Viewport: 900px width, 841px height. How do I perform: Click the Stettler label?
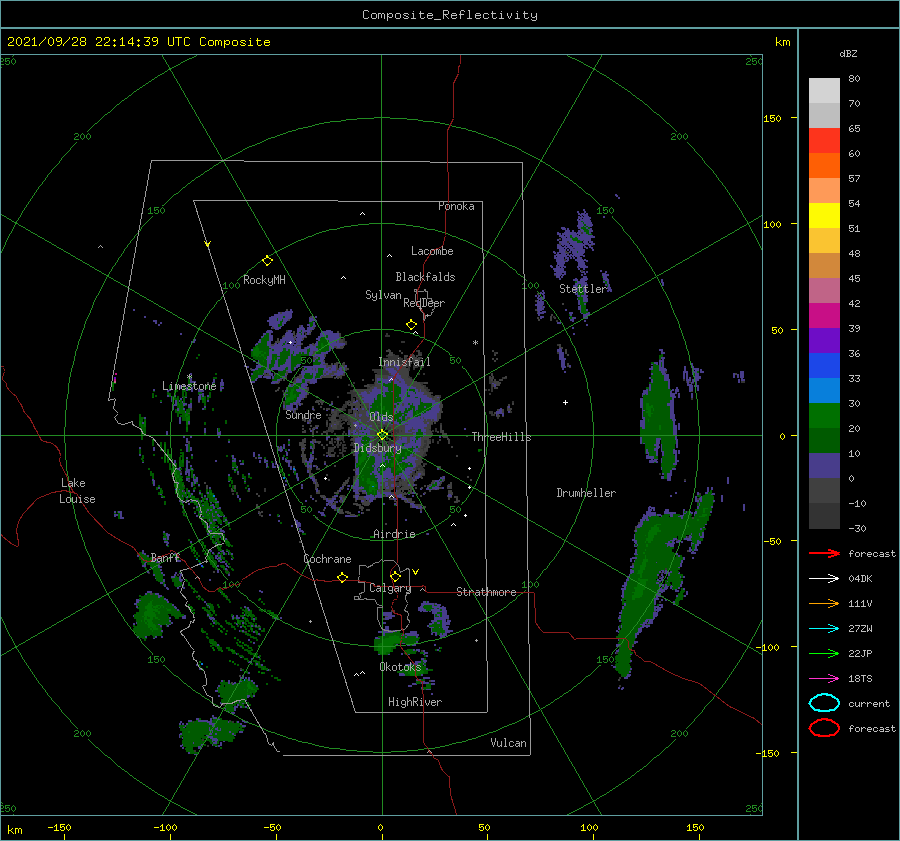coord(583,289)
